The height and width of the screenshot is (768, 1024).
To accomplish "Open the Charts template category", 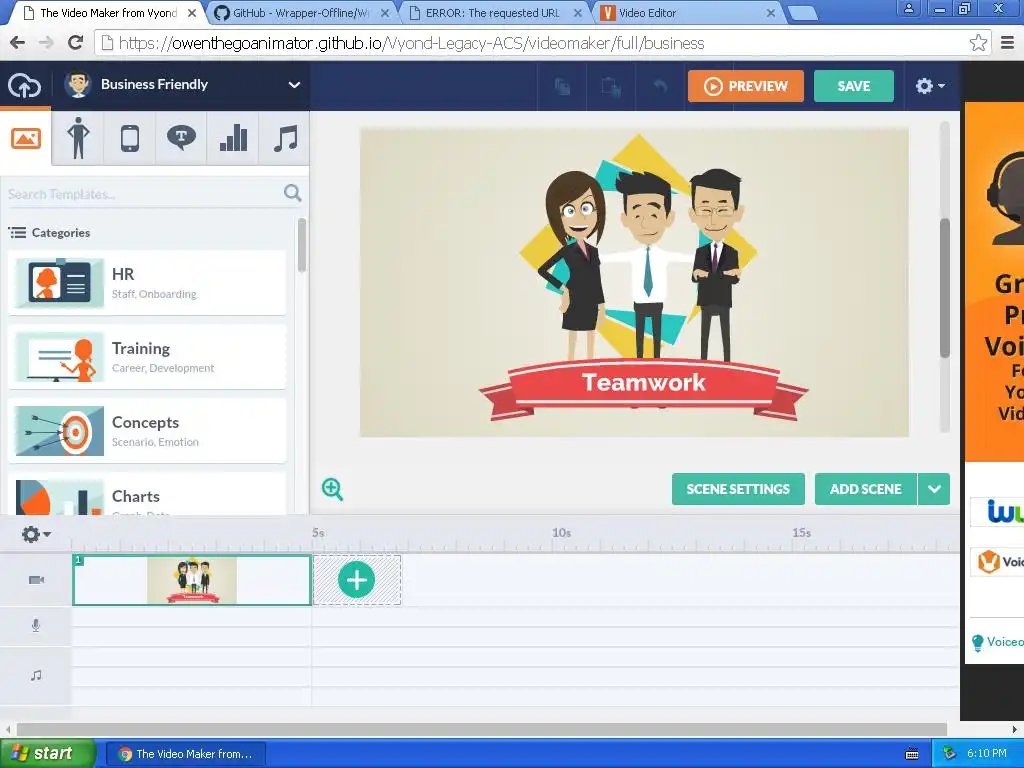I will (x=147, y=494).
